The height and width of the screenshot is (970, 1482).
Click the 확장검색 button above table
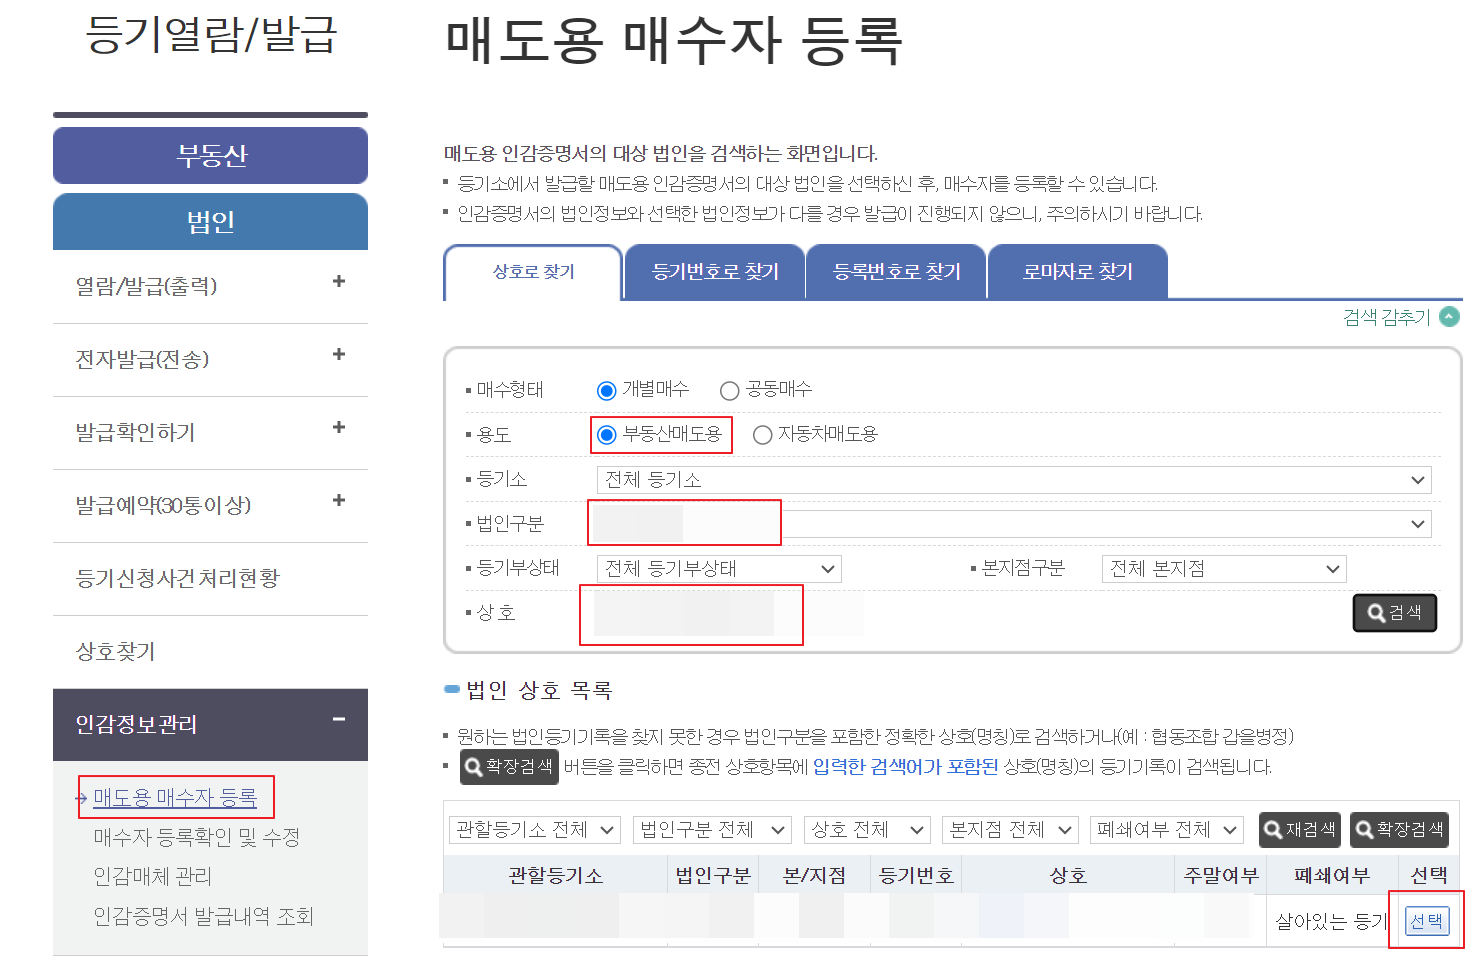(1399, 830)
